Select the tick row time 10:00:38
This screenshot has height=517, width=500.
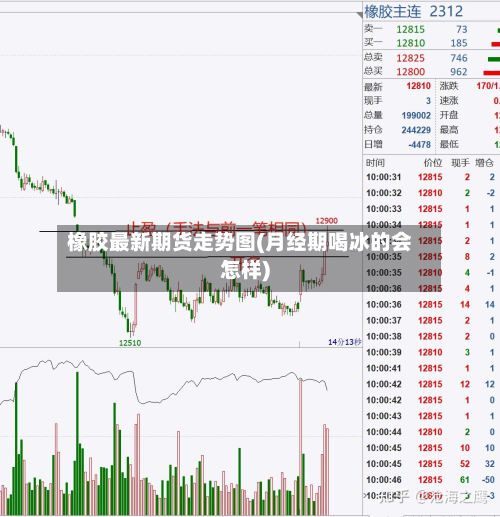384,337
